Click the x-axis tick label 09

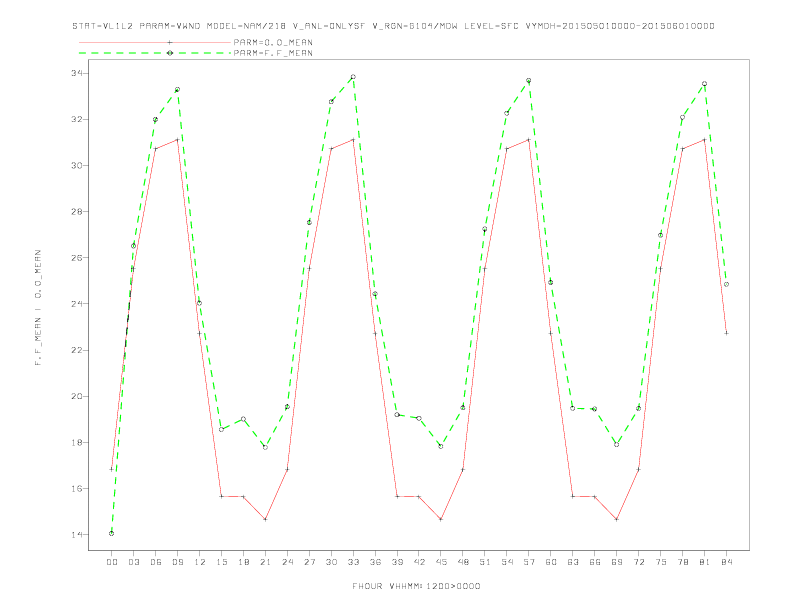[x=177, y=562]
